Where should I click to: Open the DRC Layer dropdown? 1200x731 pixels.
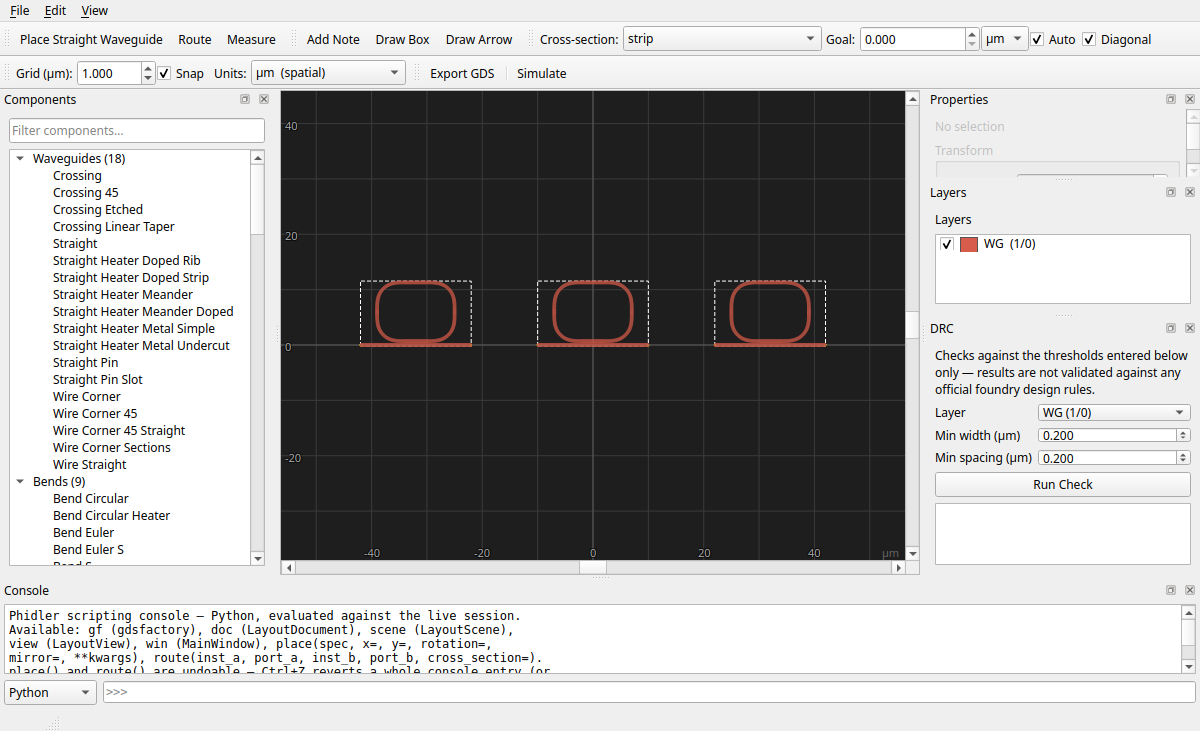(1114, 413)
